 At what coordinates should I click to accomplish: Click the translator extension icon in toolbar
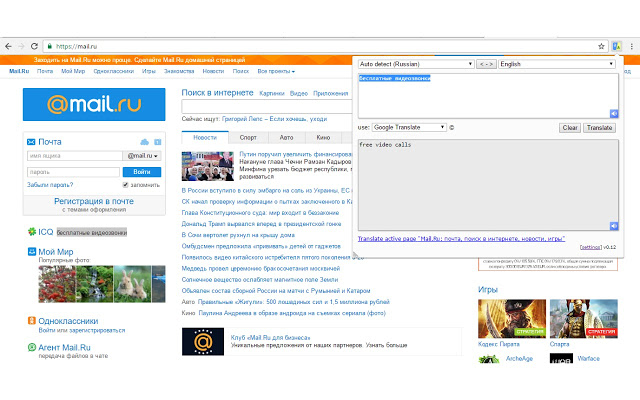point(617,45)
